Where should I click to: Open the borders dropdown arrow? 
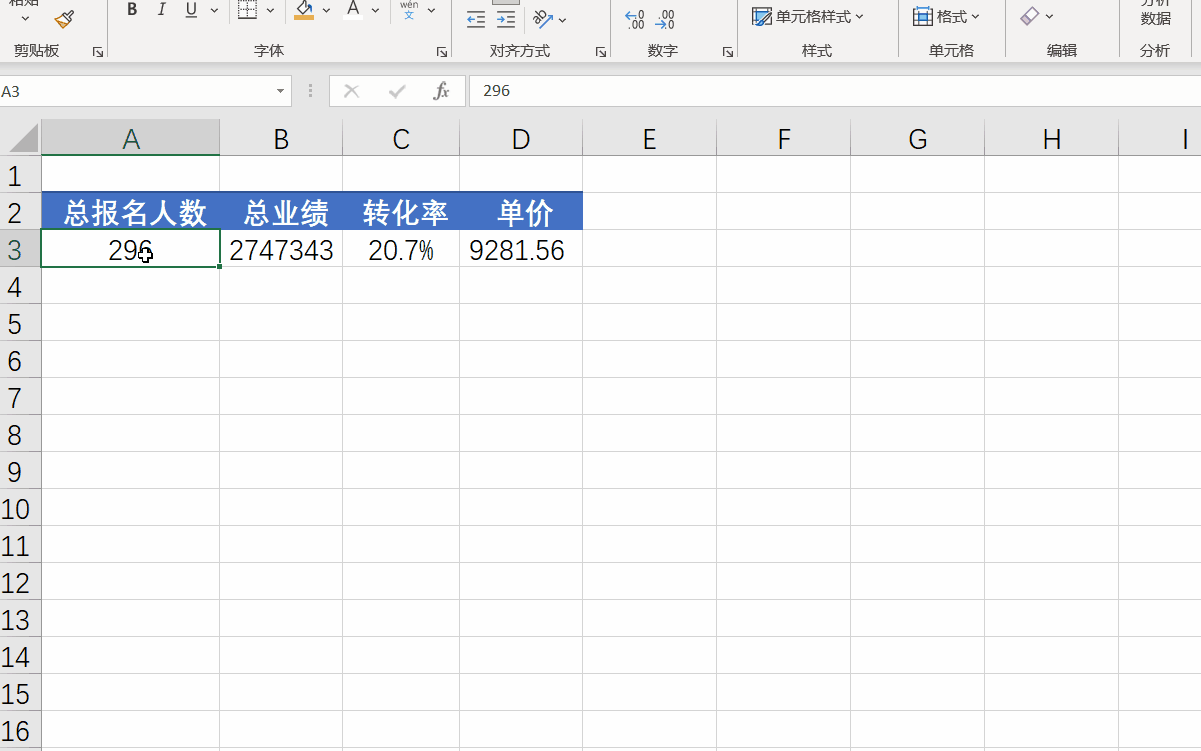(x=270, y=11)
